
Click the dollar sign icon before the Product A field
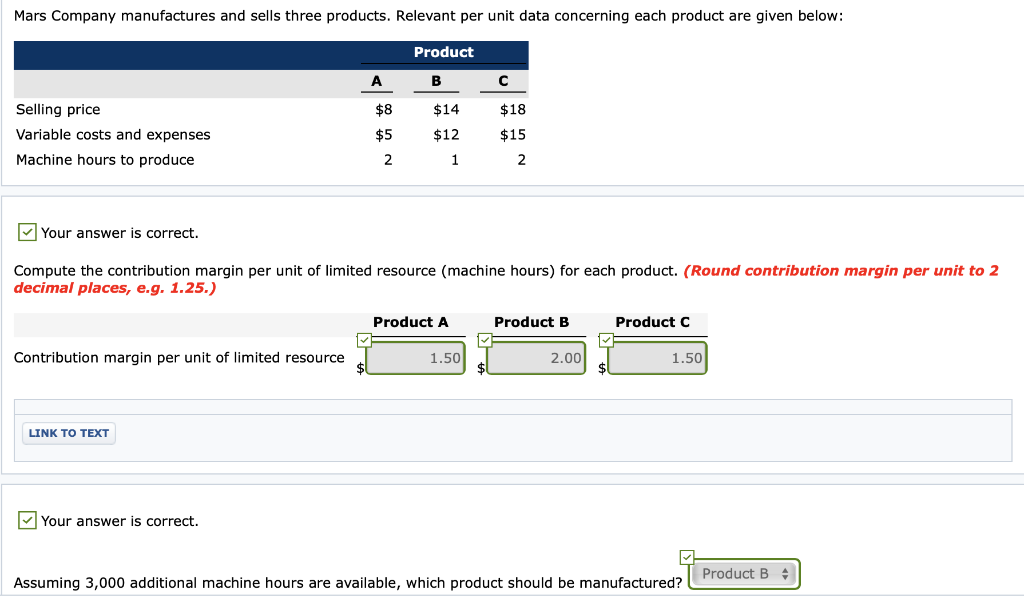359,369
